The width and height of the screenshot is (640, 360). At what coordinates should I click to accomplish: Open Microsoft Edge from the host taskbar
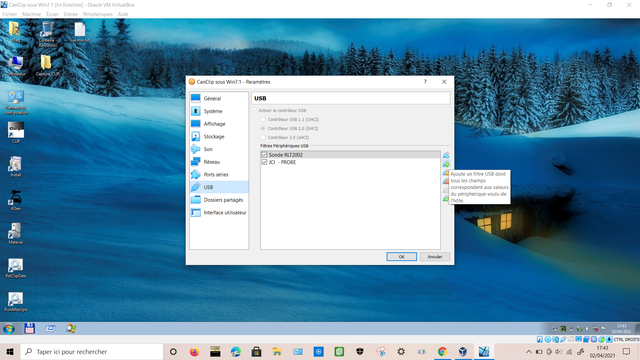(x=236, y=351)
